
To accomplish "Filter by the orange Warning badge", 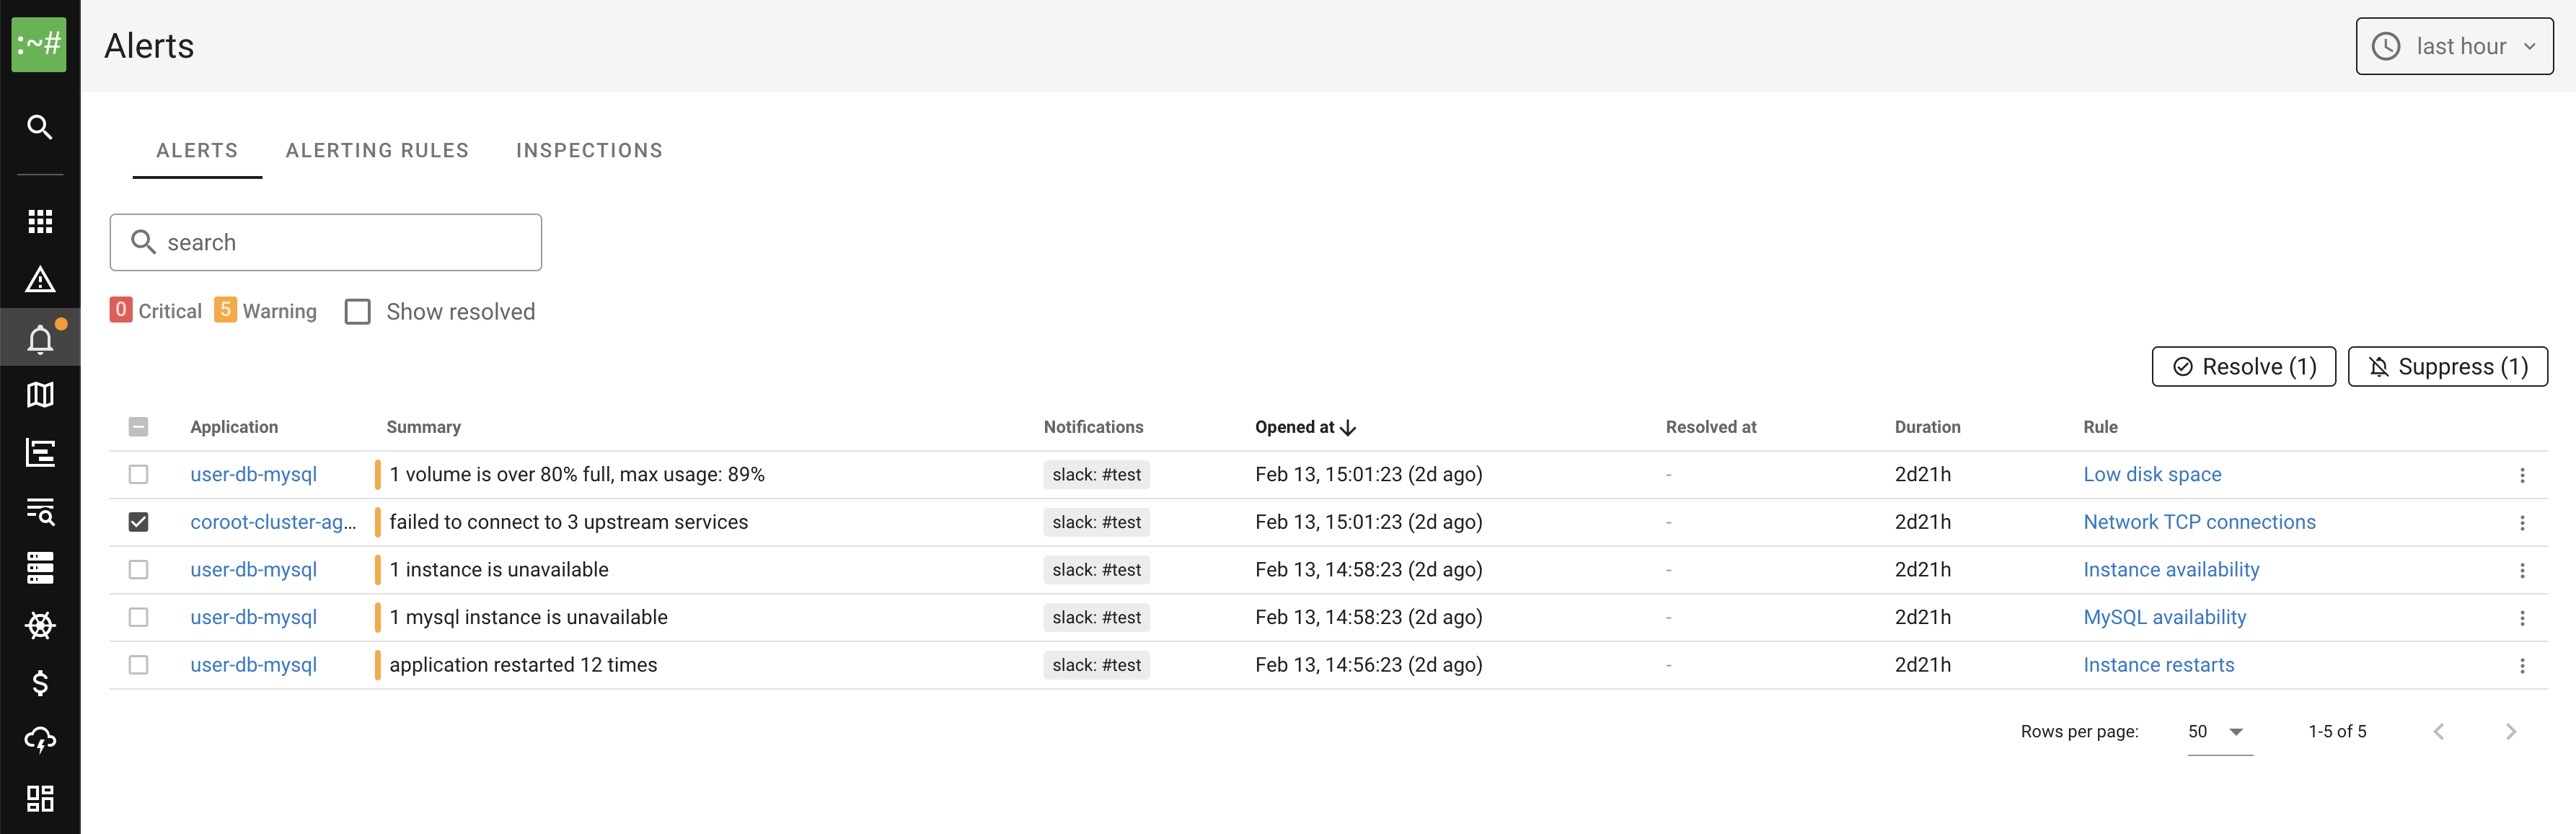I will click(226, 311).
